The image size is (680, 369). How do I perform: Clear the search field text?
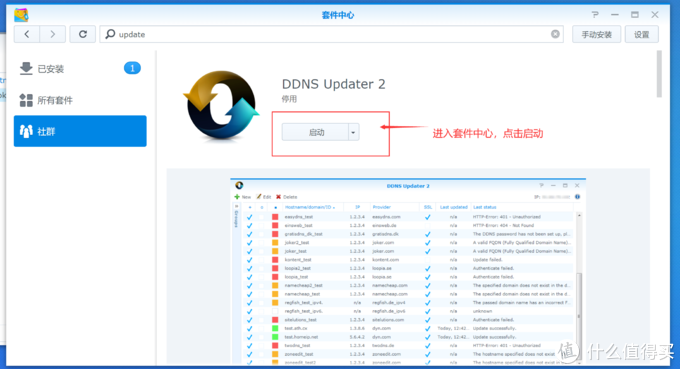coord(555,34)
